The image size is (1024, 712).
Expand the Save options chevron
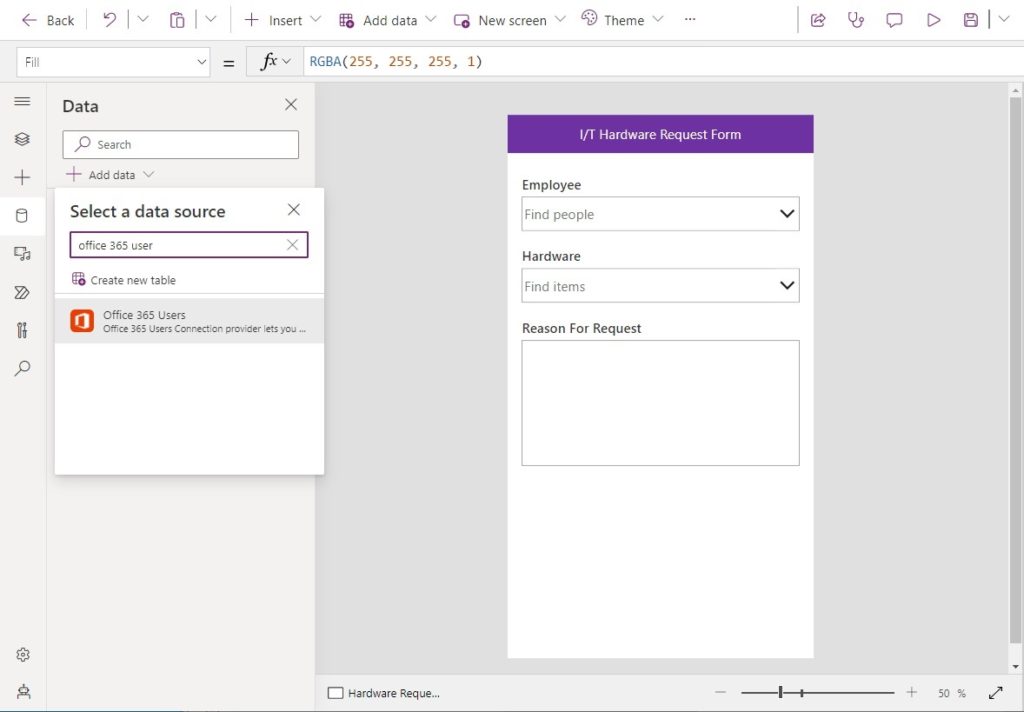[1004, 20]
